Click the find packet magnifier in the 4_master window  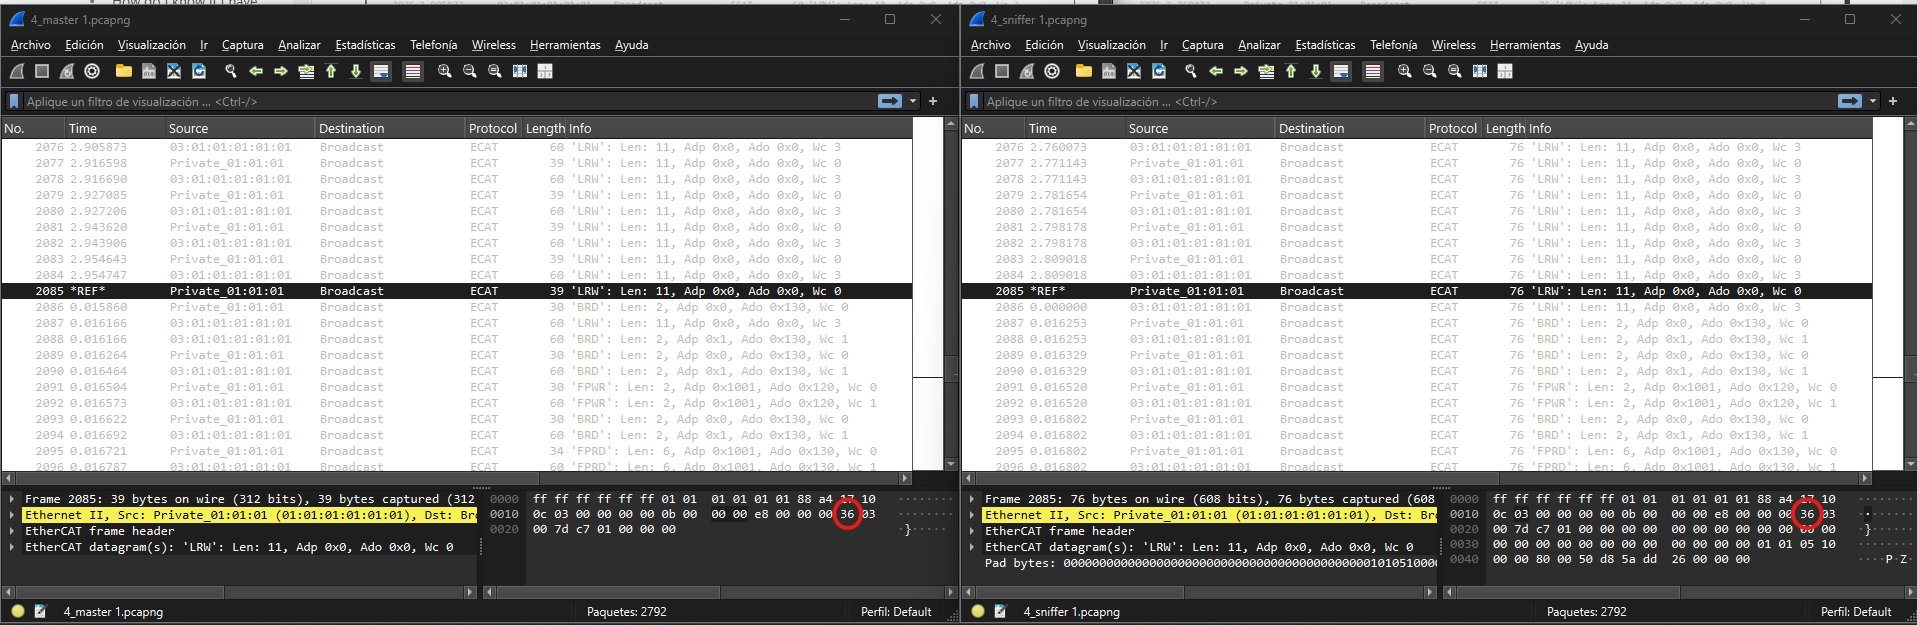pos(231,71)
